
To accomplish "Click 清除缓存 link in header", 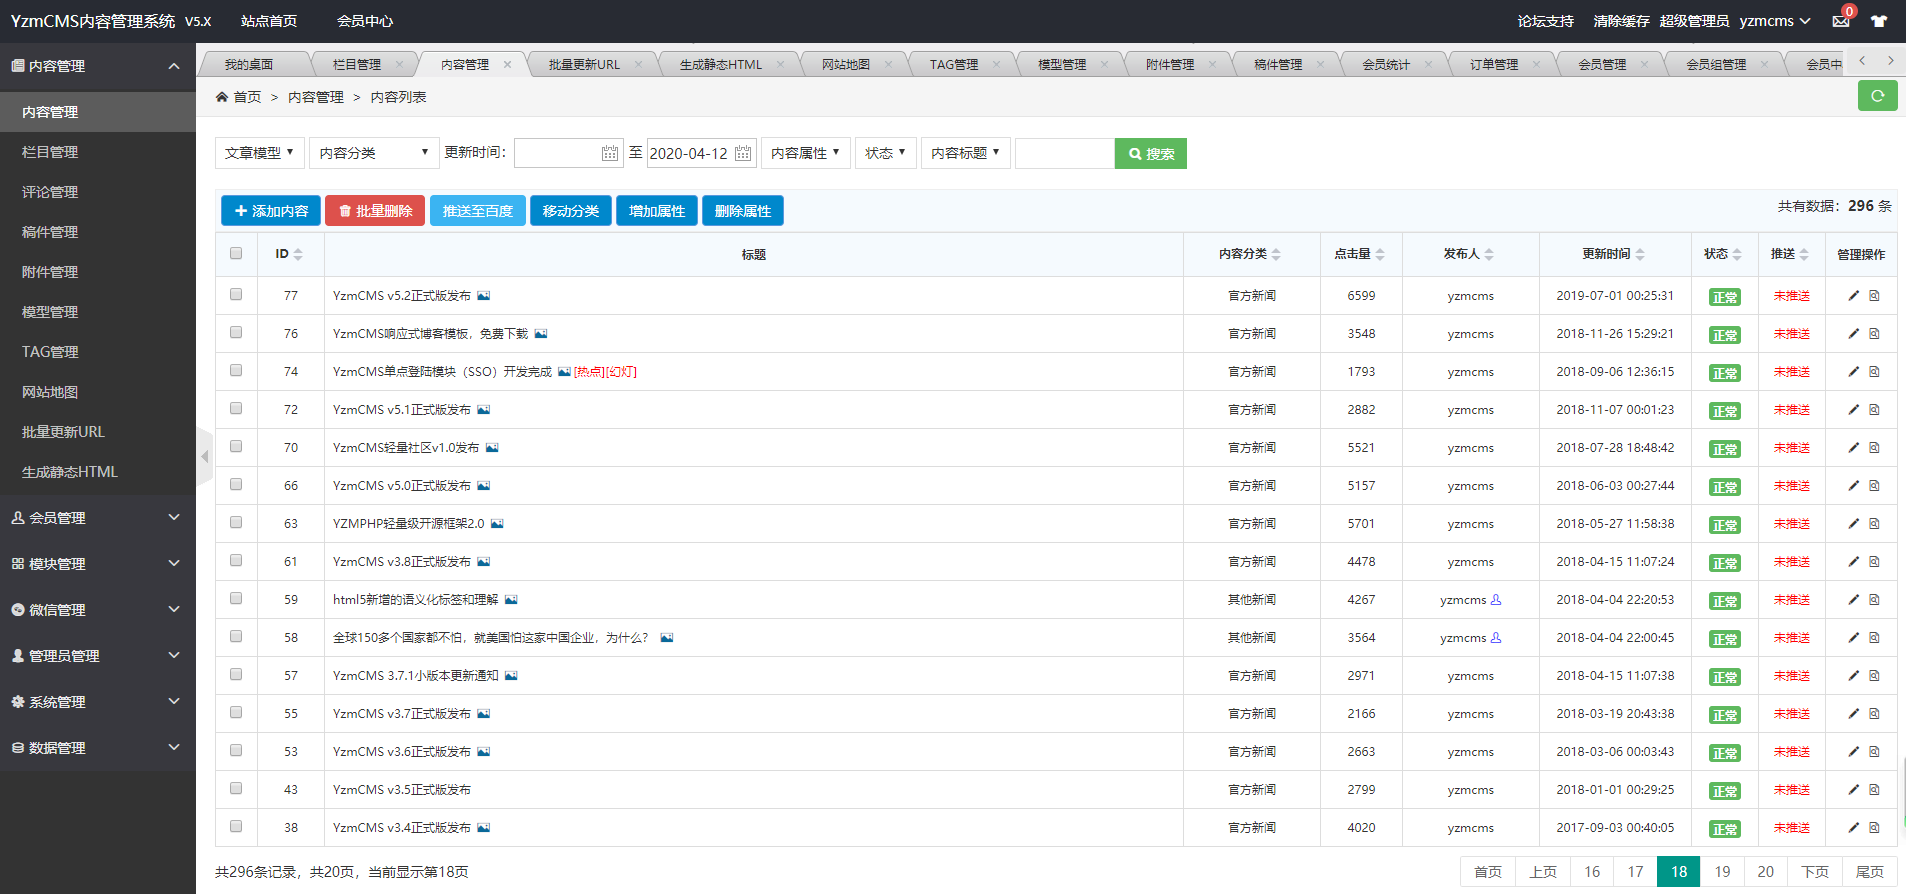I will pos(1621,21).
